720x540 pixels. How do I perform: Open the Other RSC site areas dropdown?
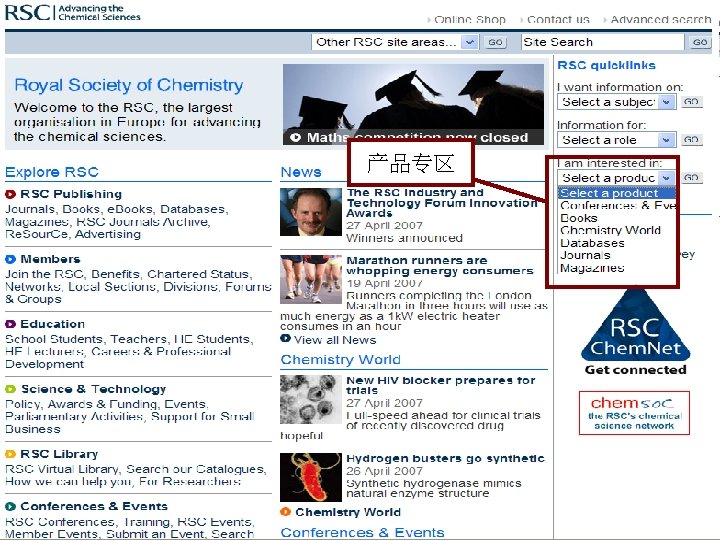pos(395,42)
